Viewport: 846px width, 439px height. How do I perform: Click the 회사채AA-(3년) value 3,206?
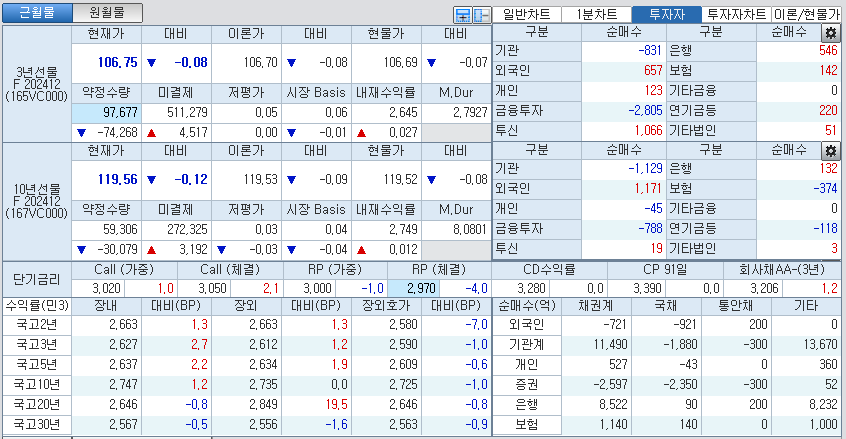765,289
